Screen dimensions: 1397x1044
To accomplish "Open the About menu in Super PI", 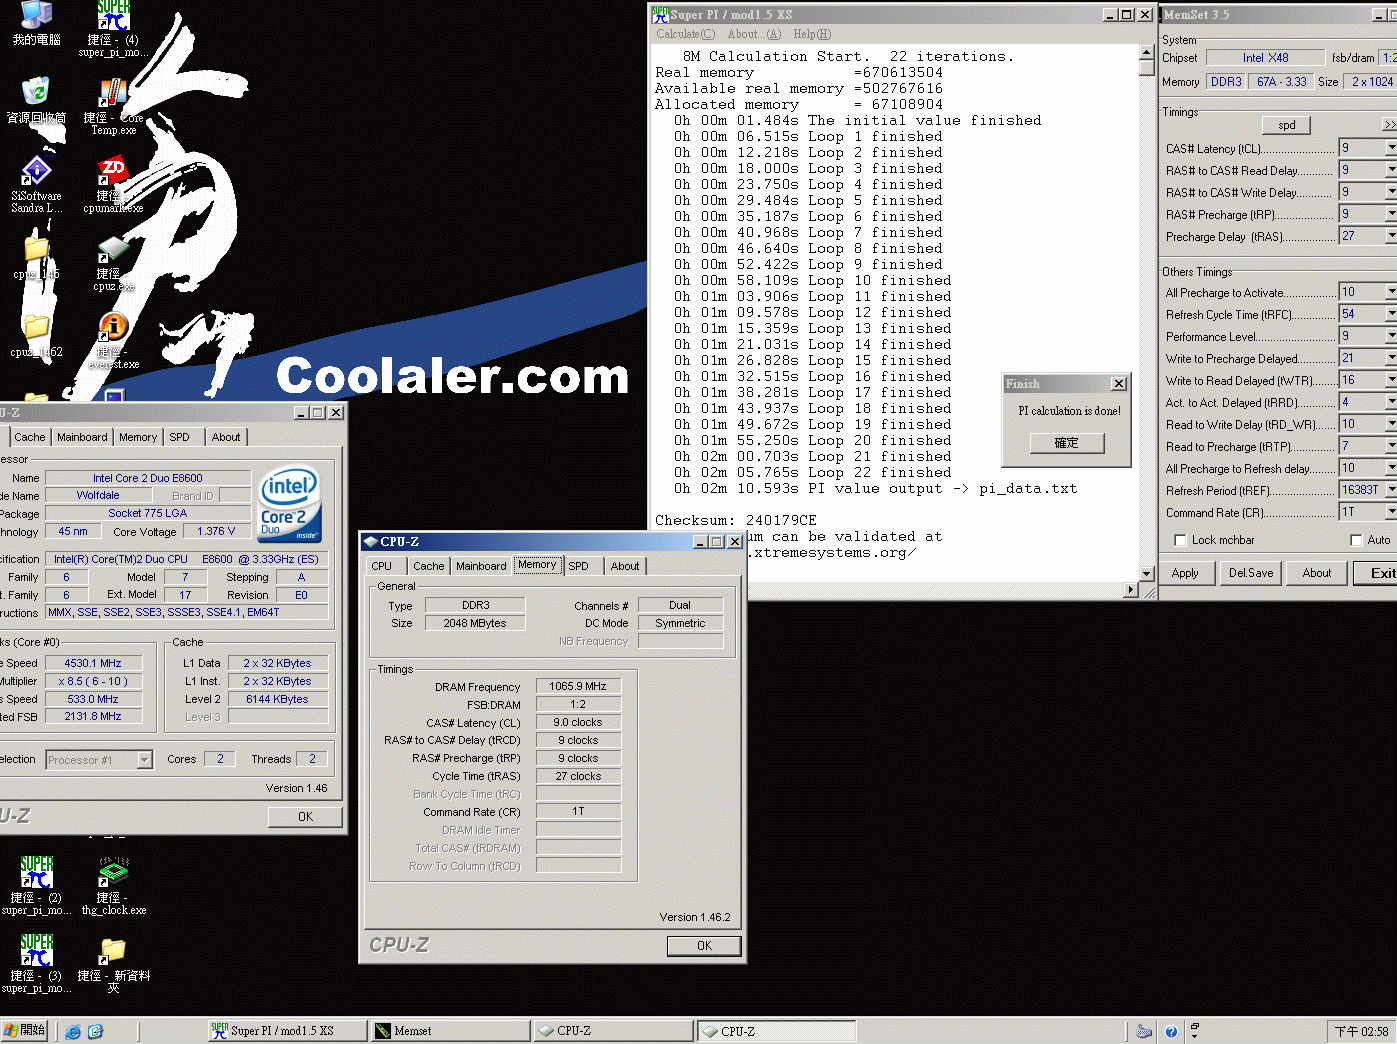I will pos(754,34).
